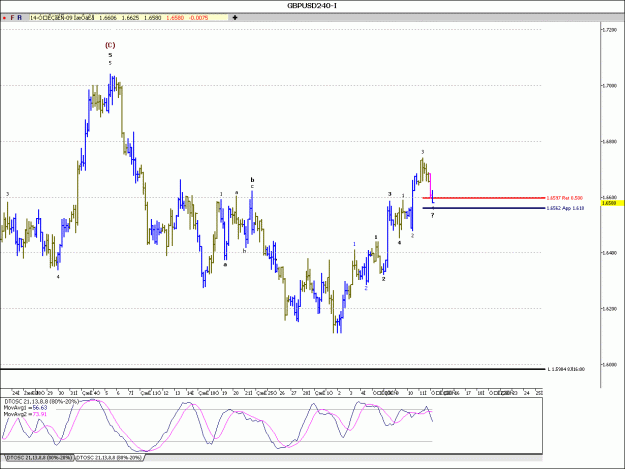Select the second DTOSC 21.13.8.8 tab
The width and height of the screenshot is (625, 469).
pyautogui.click(x=108, y=458)
